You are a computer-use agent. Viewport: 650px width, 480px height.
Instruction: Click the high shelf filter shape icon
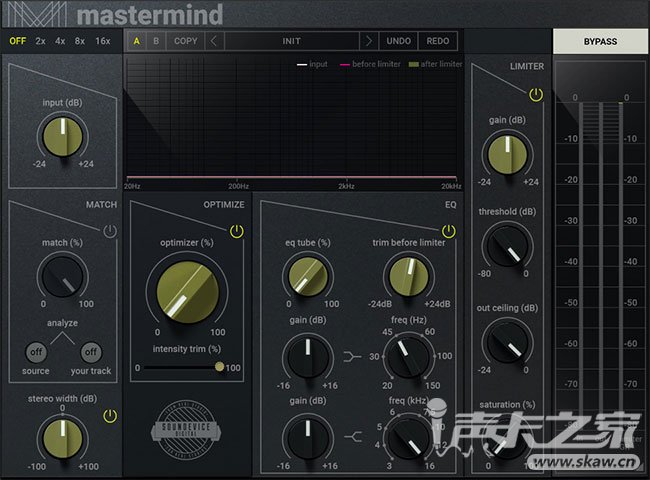pos(353,436)
